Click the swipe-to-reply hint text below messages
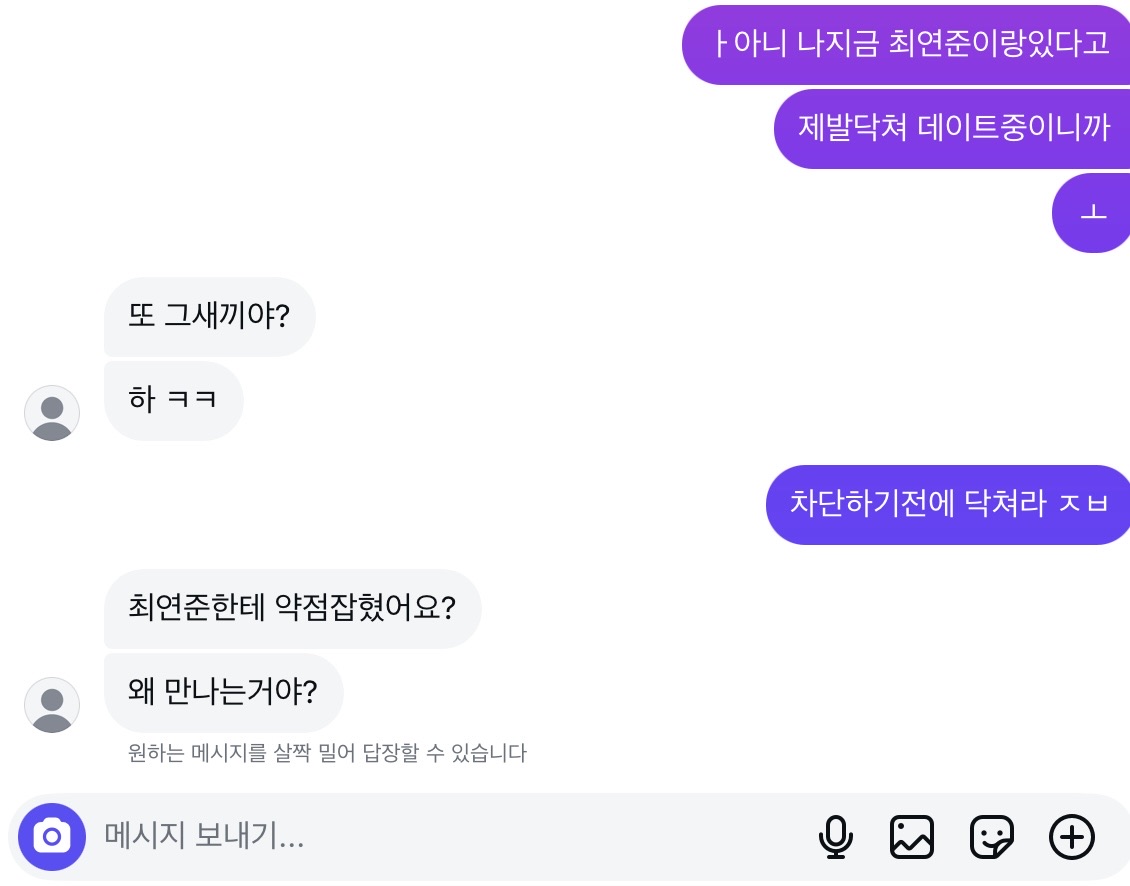Screen dimensions: 1130x886 pos(327,753)
